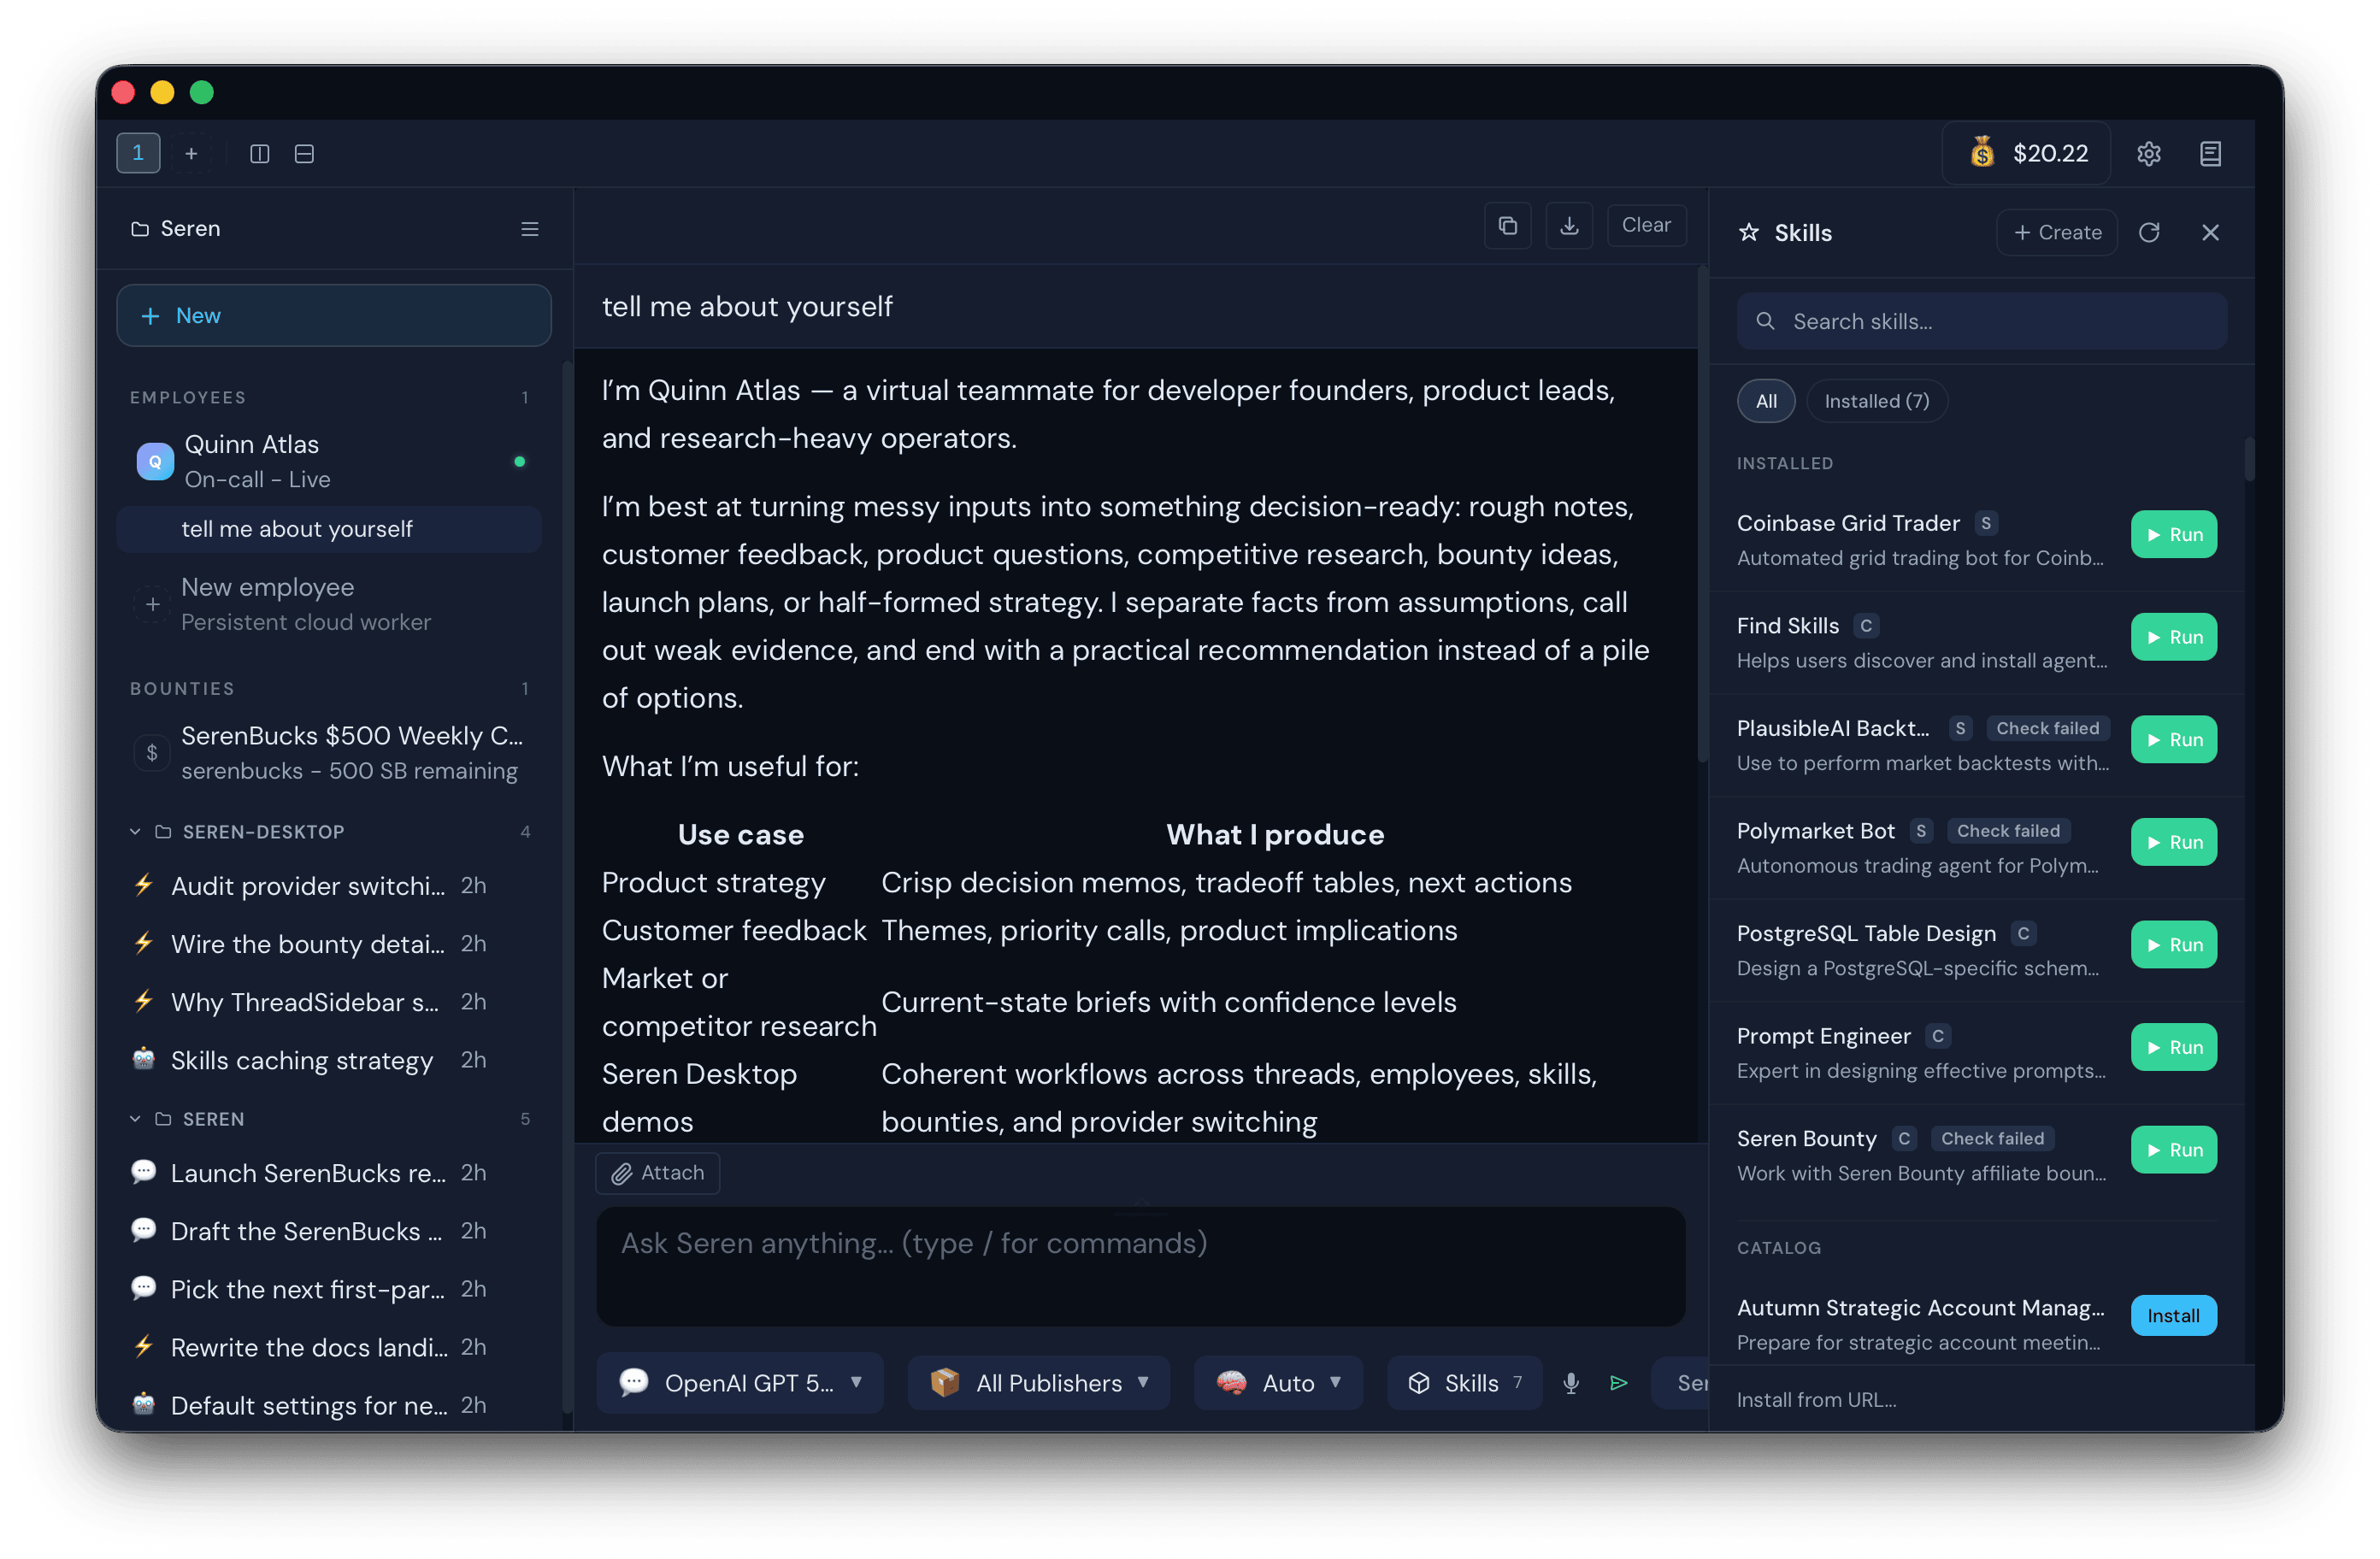Run the Prompt Engineer skill
This screenshot has width=2380, height=1559.
tap(2173, 1047)
